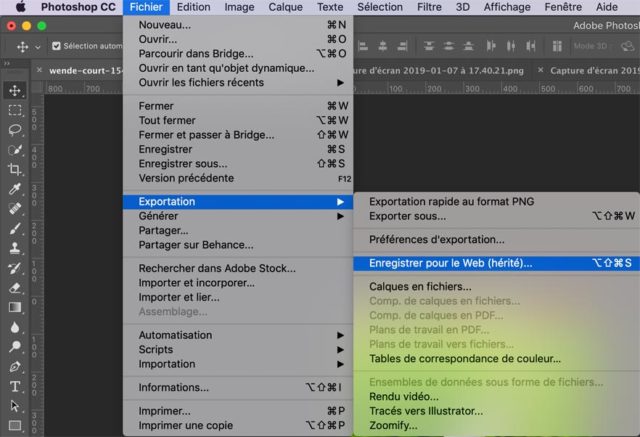Click the distribute top edges icon
This screenshot has height=437, width=640.
(x=429, y=46)
